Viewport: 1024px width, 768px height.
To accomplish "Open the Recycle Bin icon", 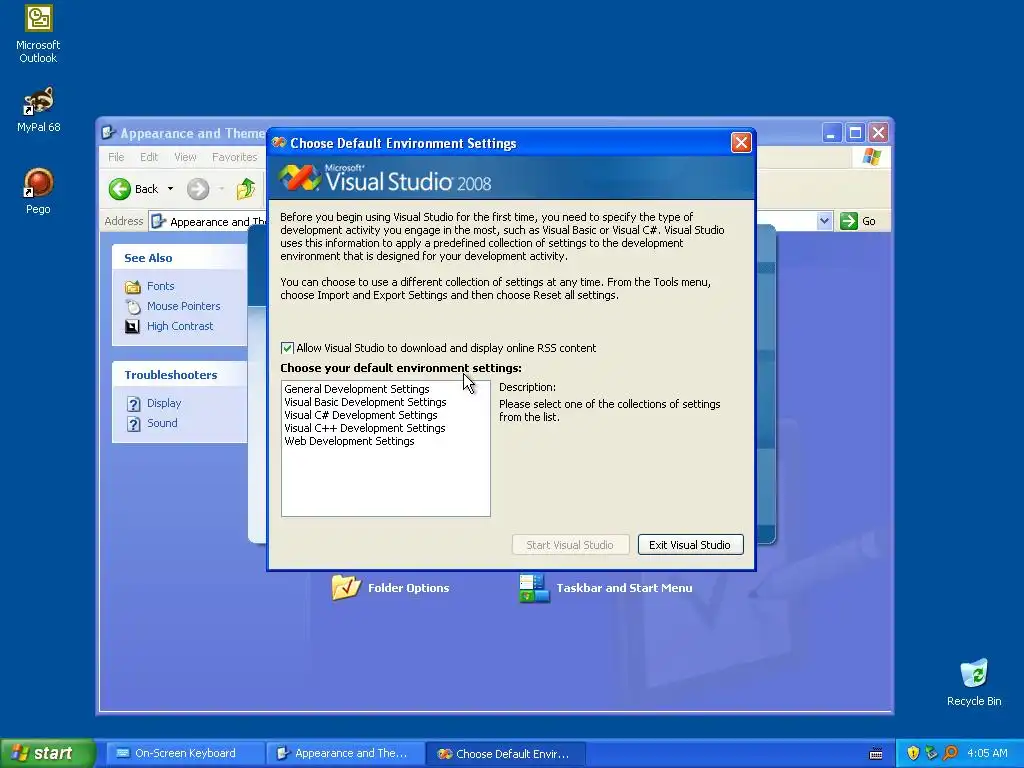I will [974, 682].
